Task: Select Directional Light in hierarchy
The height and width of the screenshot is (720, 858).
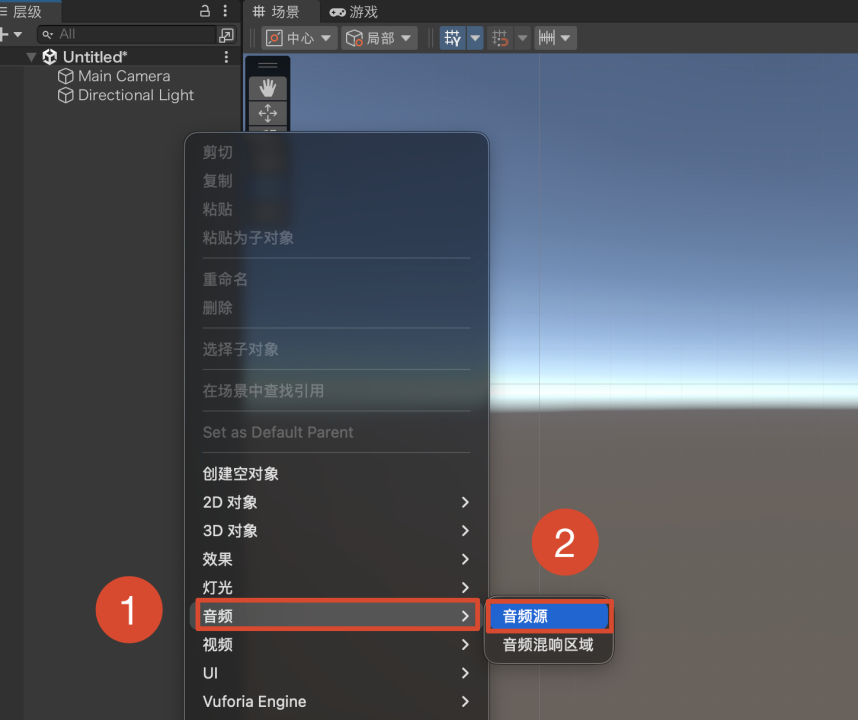Action: pos(136,95)
